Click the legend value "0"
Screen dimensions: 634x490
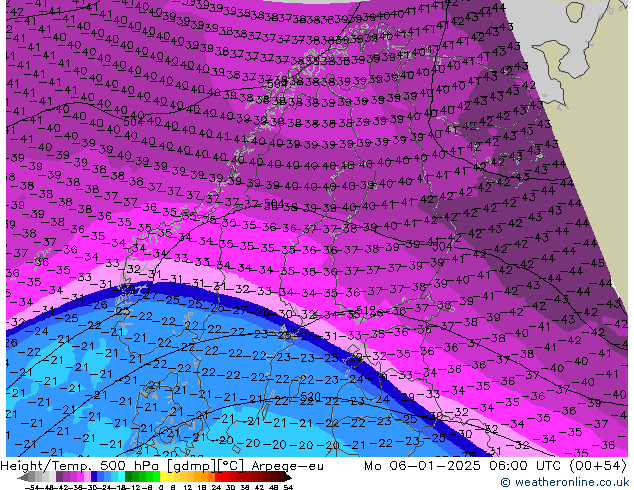coord(161,488)
